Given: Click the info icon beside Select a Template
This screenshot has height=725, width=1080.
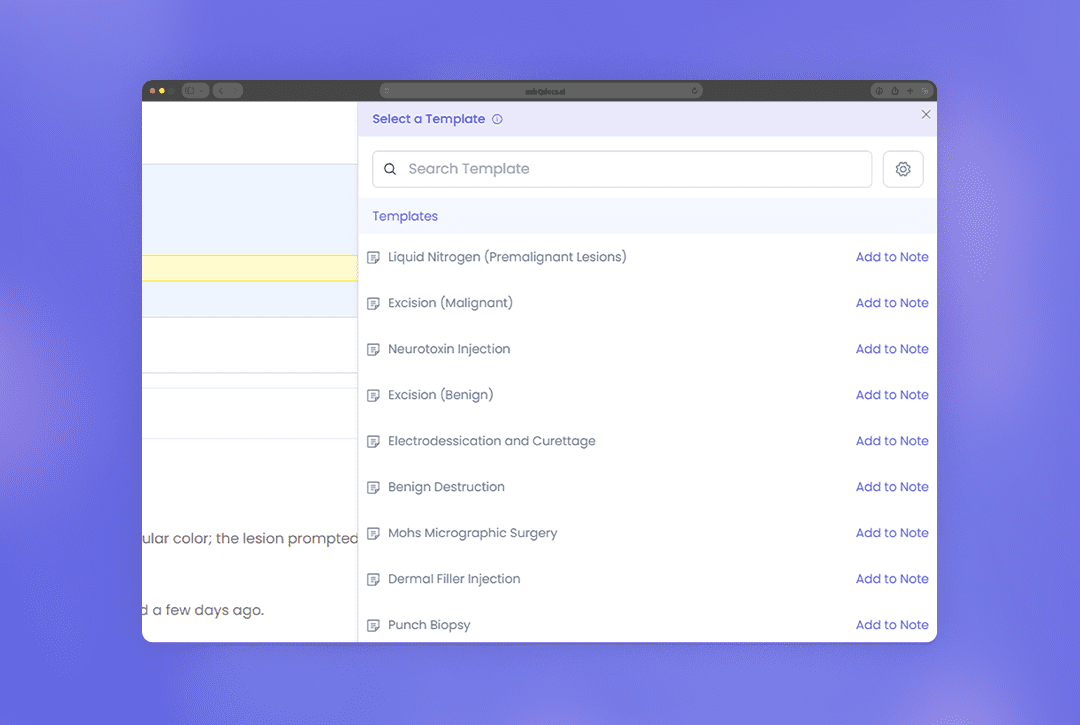Looking at the screenshot, I should [497, 119].
